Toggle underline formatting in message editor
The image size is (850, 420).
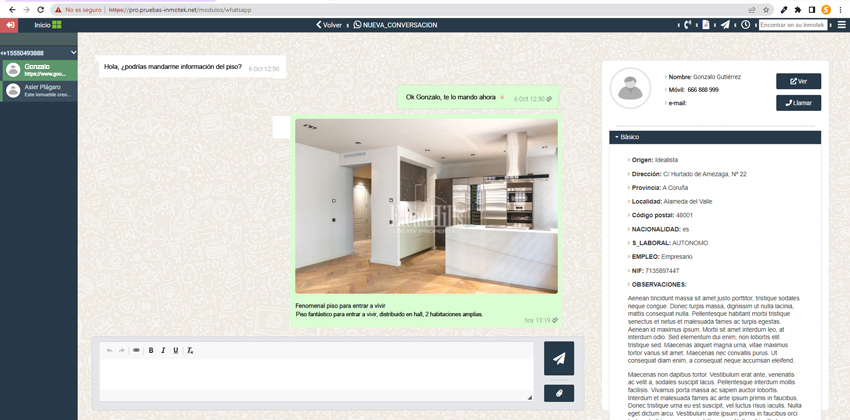pos(176,351)
